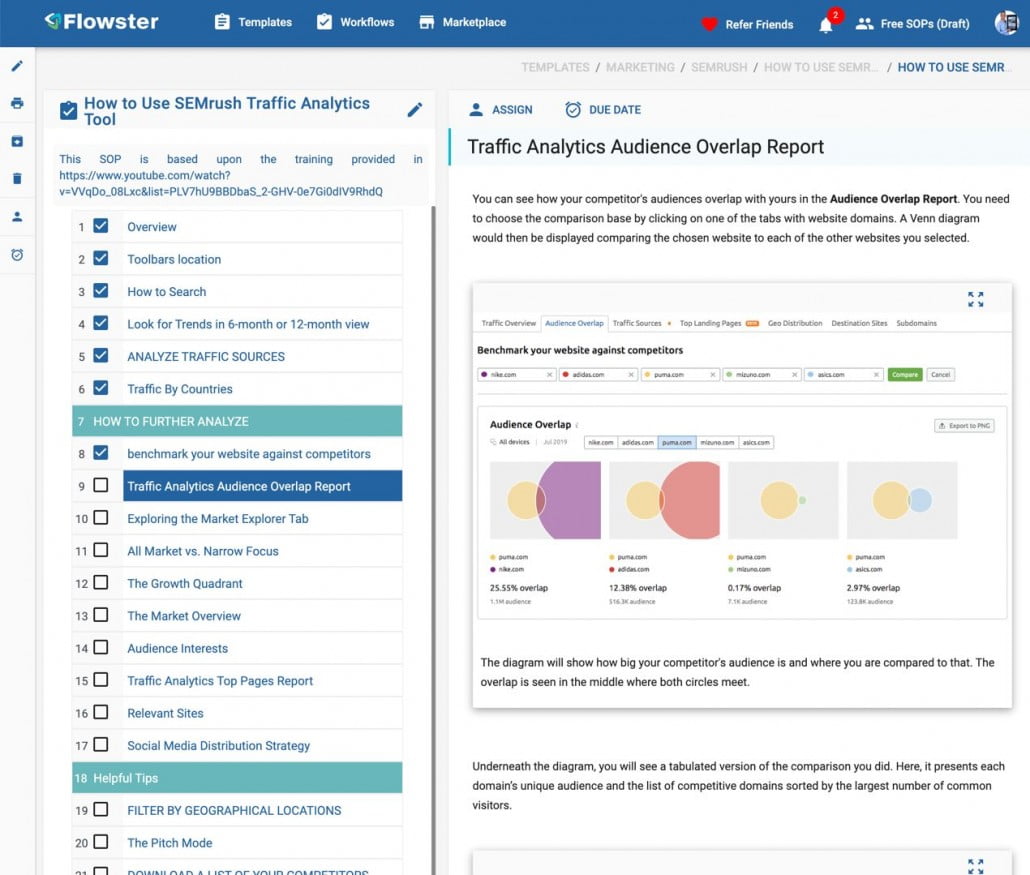The width and height of the screenshot is (1030, 875).
Task: Check The Growth Quadrant checkbox
Action: 101,582
